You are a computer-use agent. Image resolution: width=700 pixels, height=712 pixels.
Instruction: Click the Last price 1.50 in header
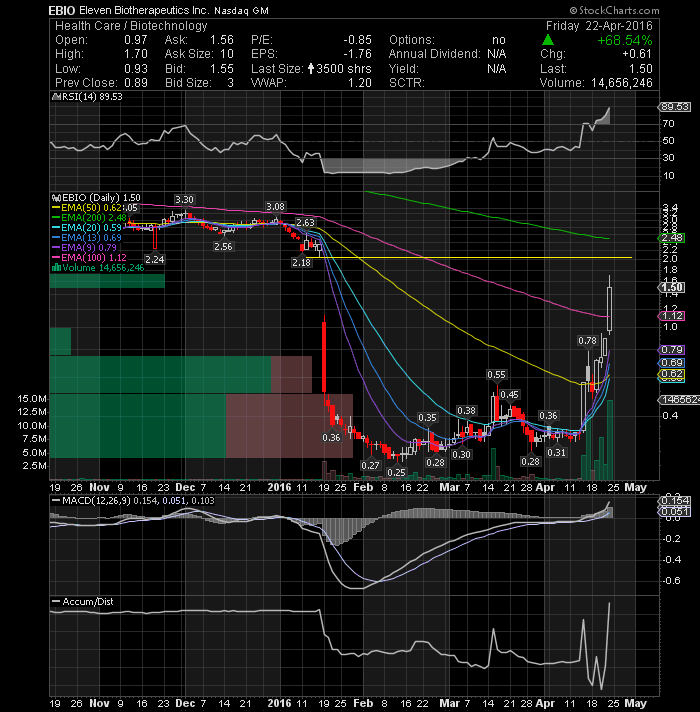click(x=641, y=69)
